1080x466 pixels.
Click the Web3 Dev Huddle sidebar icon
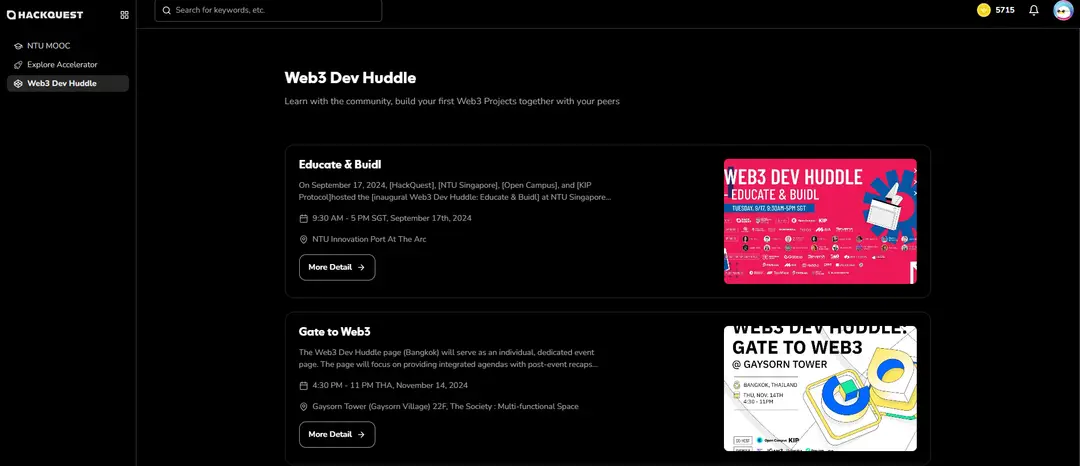pos(18,84)
